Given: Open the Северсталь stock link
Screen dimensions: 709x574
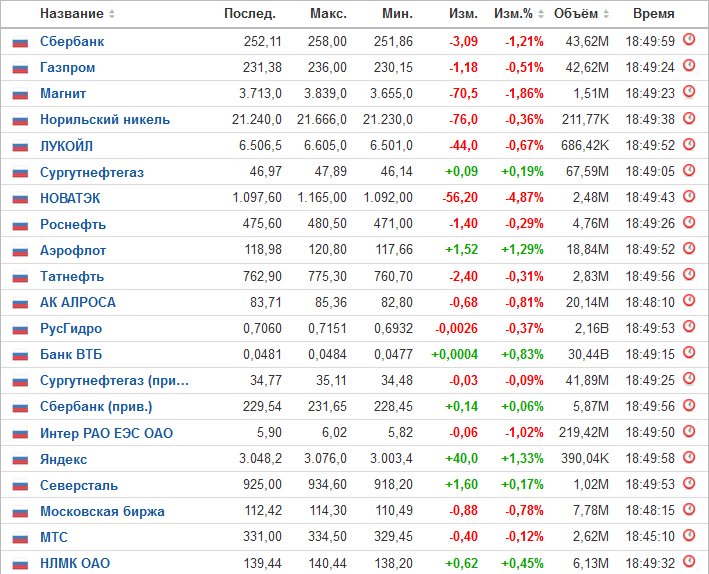Looking at the screenshot, I should pos(79,485).
